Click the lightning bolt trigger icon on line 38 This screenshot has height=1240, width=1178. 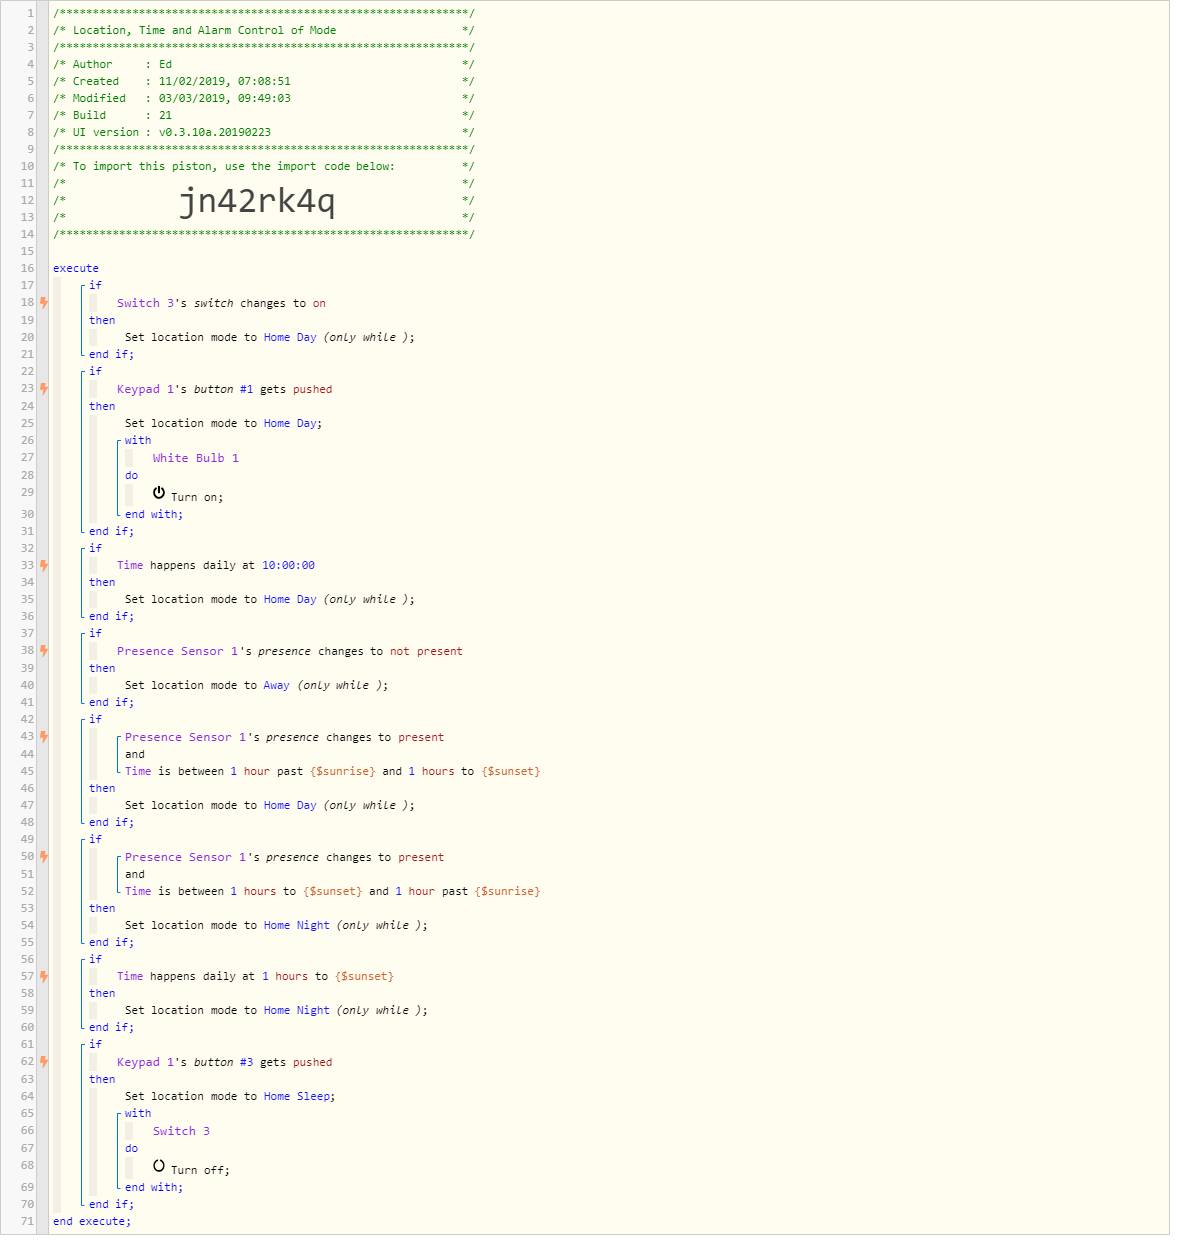click(43, 650)
